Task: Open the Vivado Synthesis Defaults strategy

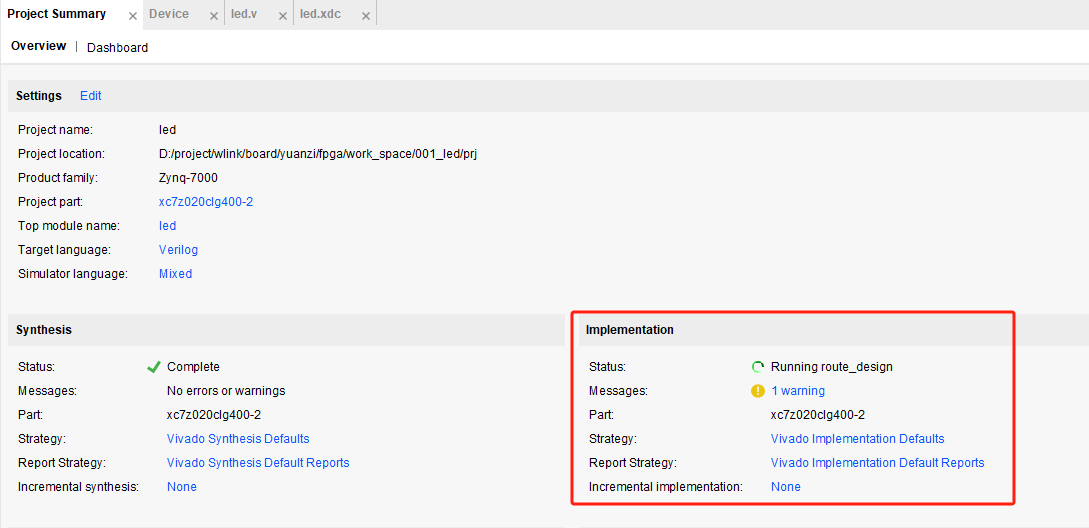Action: pos(238,439)
